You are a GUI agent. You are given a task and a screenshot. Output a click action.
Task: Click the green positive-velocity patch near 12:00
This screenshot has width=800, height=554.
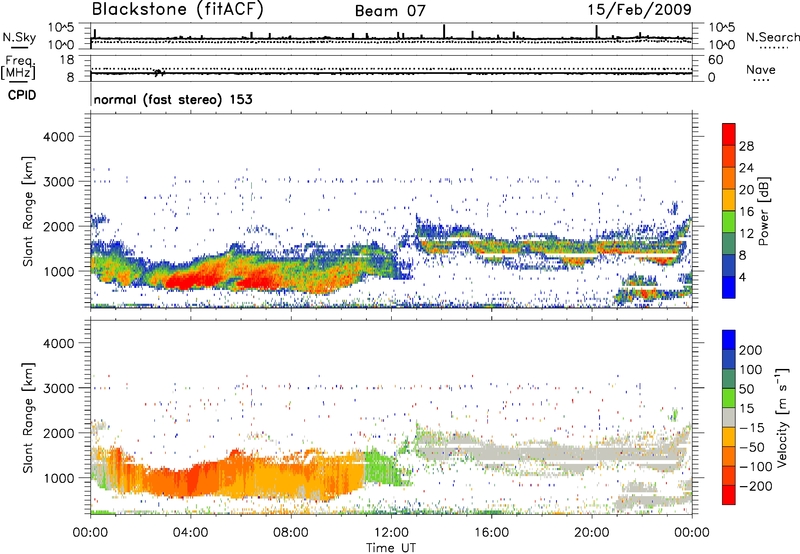coord(383,467)
